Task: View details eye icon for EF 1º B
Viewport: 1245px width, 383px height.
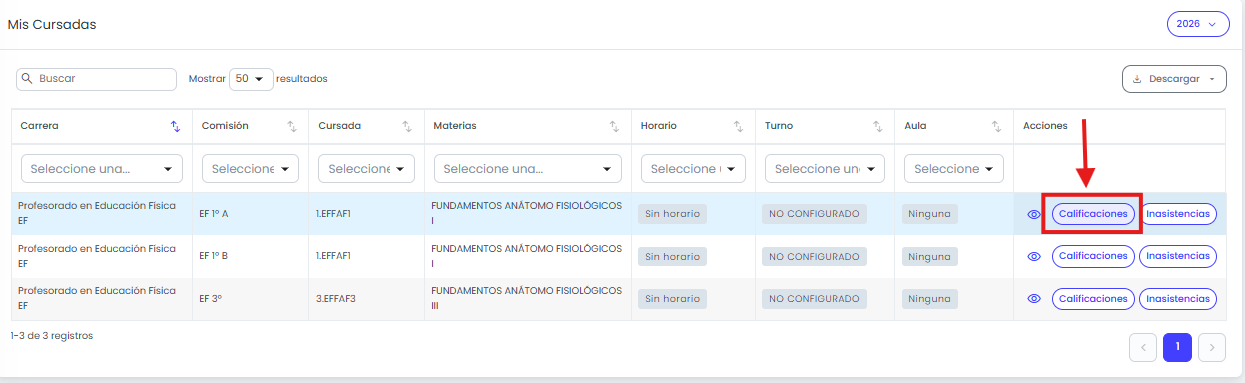Action: 1034,257
